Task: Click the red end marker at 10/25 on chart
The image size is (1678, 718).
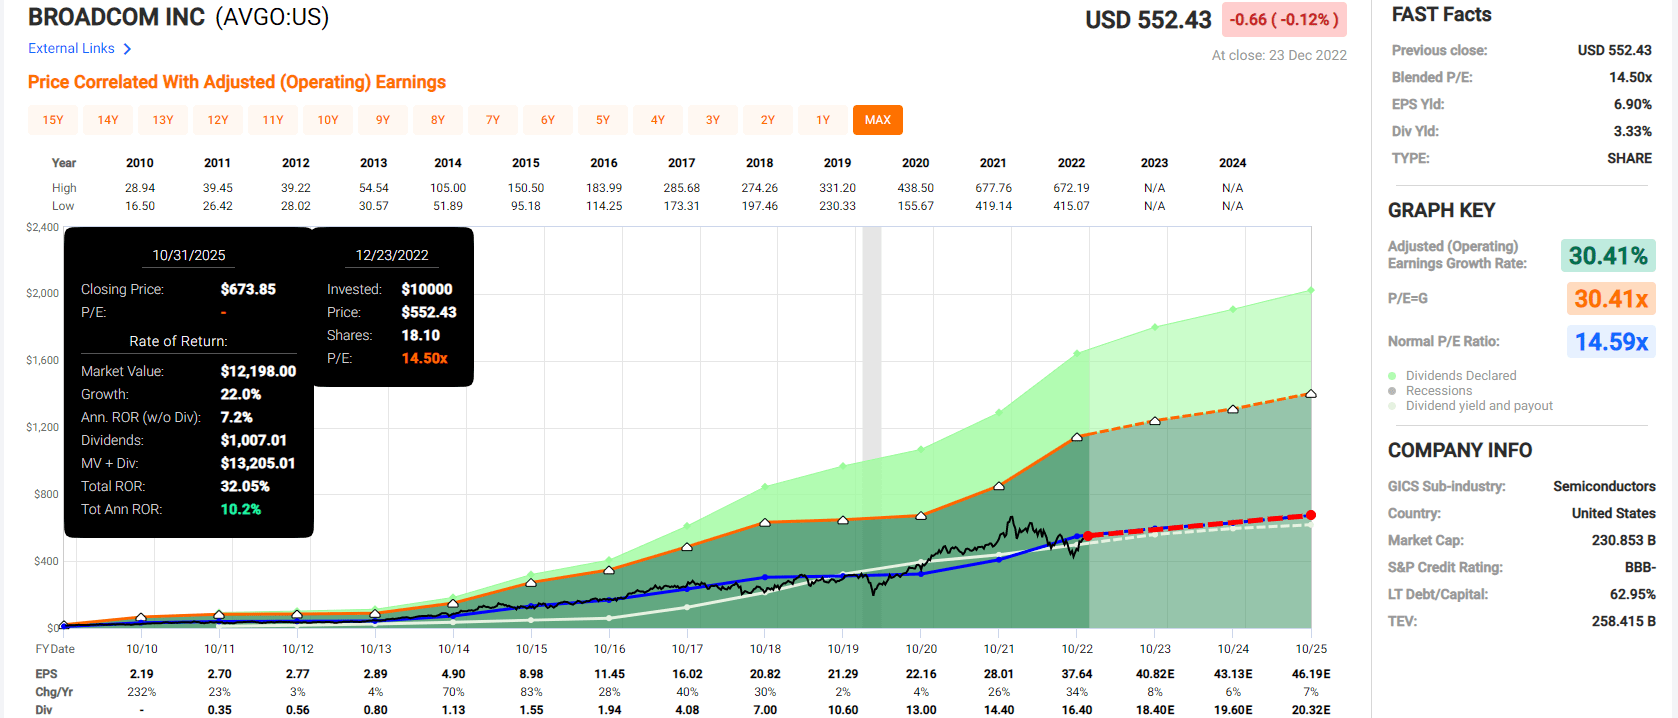Action: coord(1311,515)
